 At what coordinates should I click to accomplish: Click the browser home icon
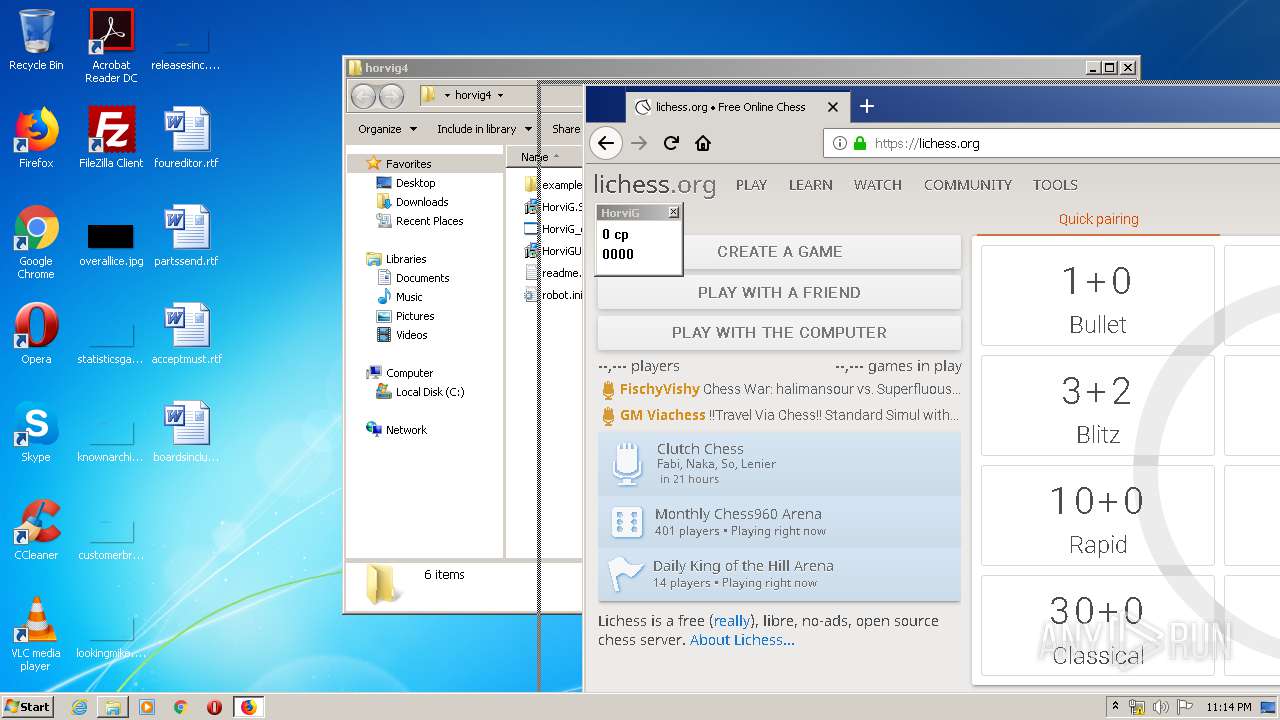pos(703,143)
